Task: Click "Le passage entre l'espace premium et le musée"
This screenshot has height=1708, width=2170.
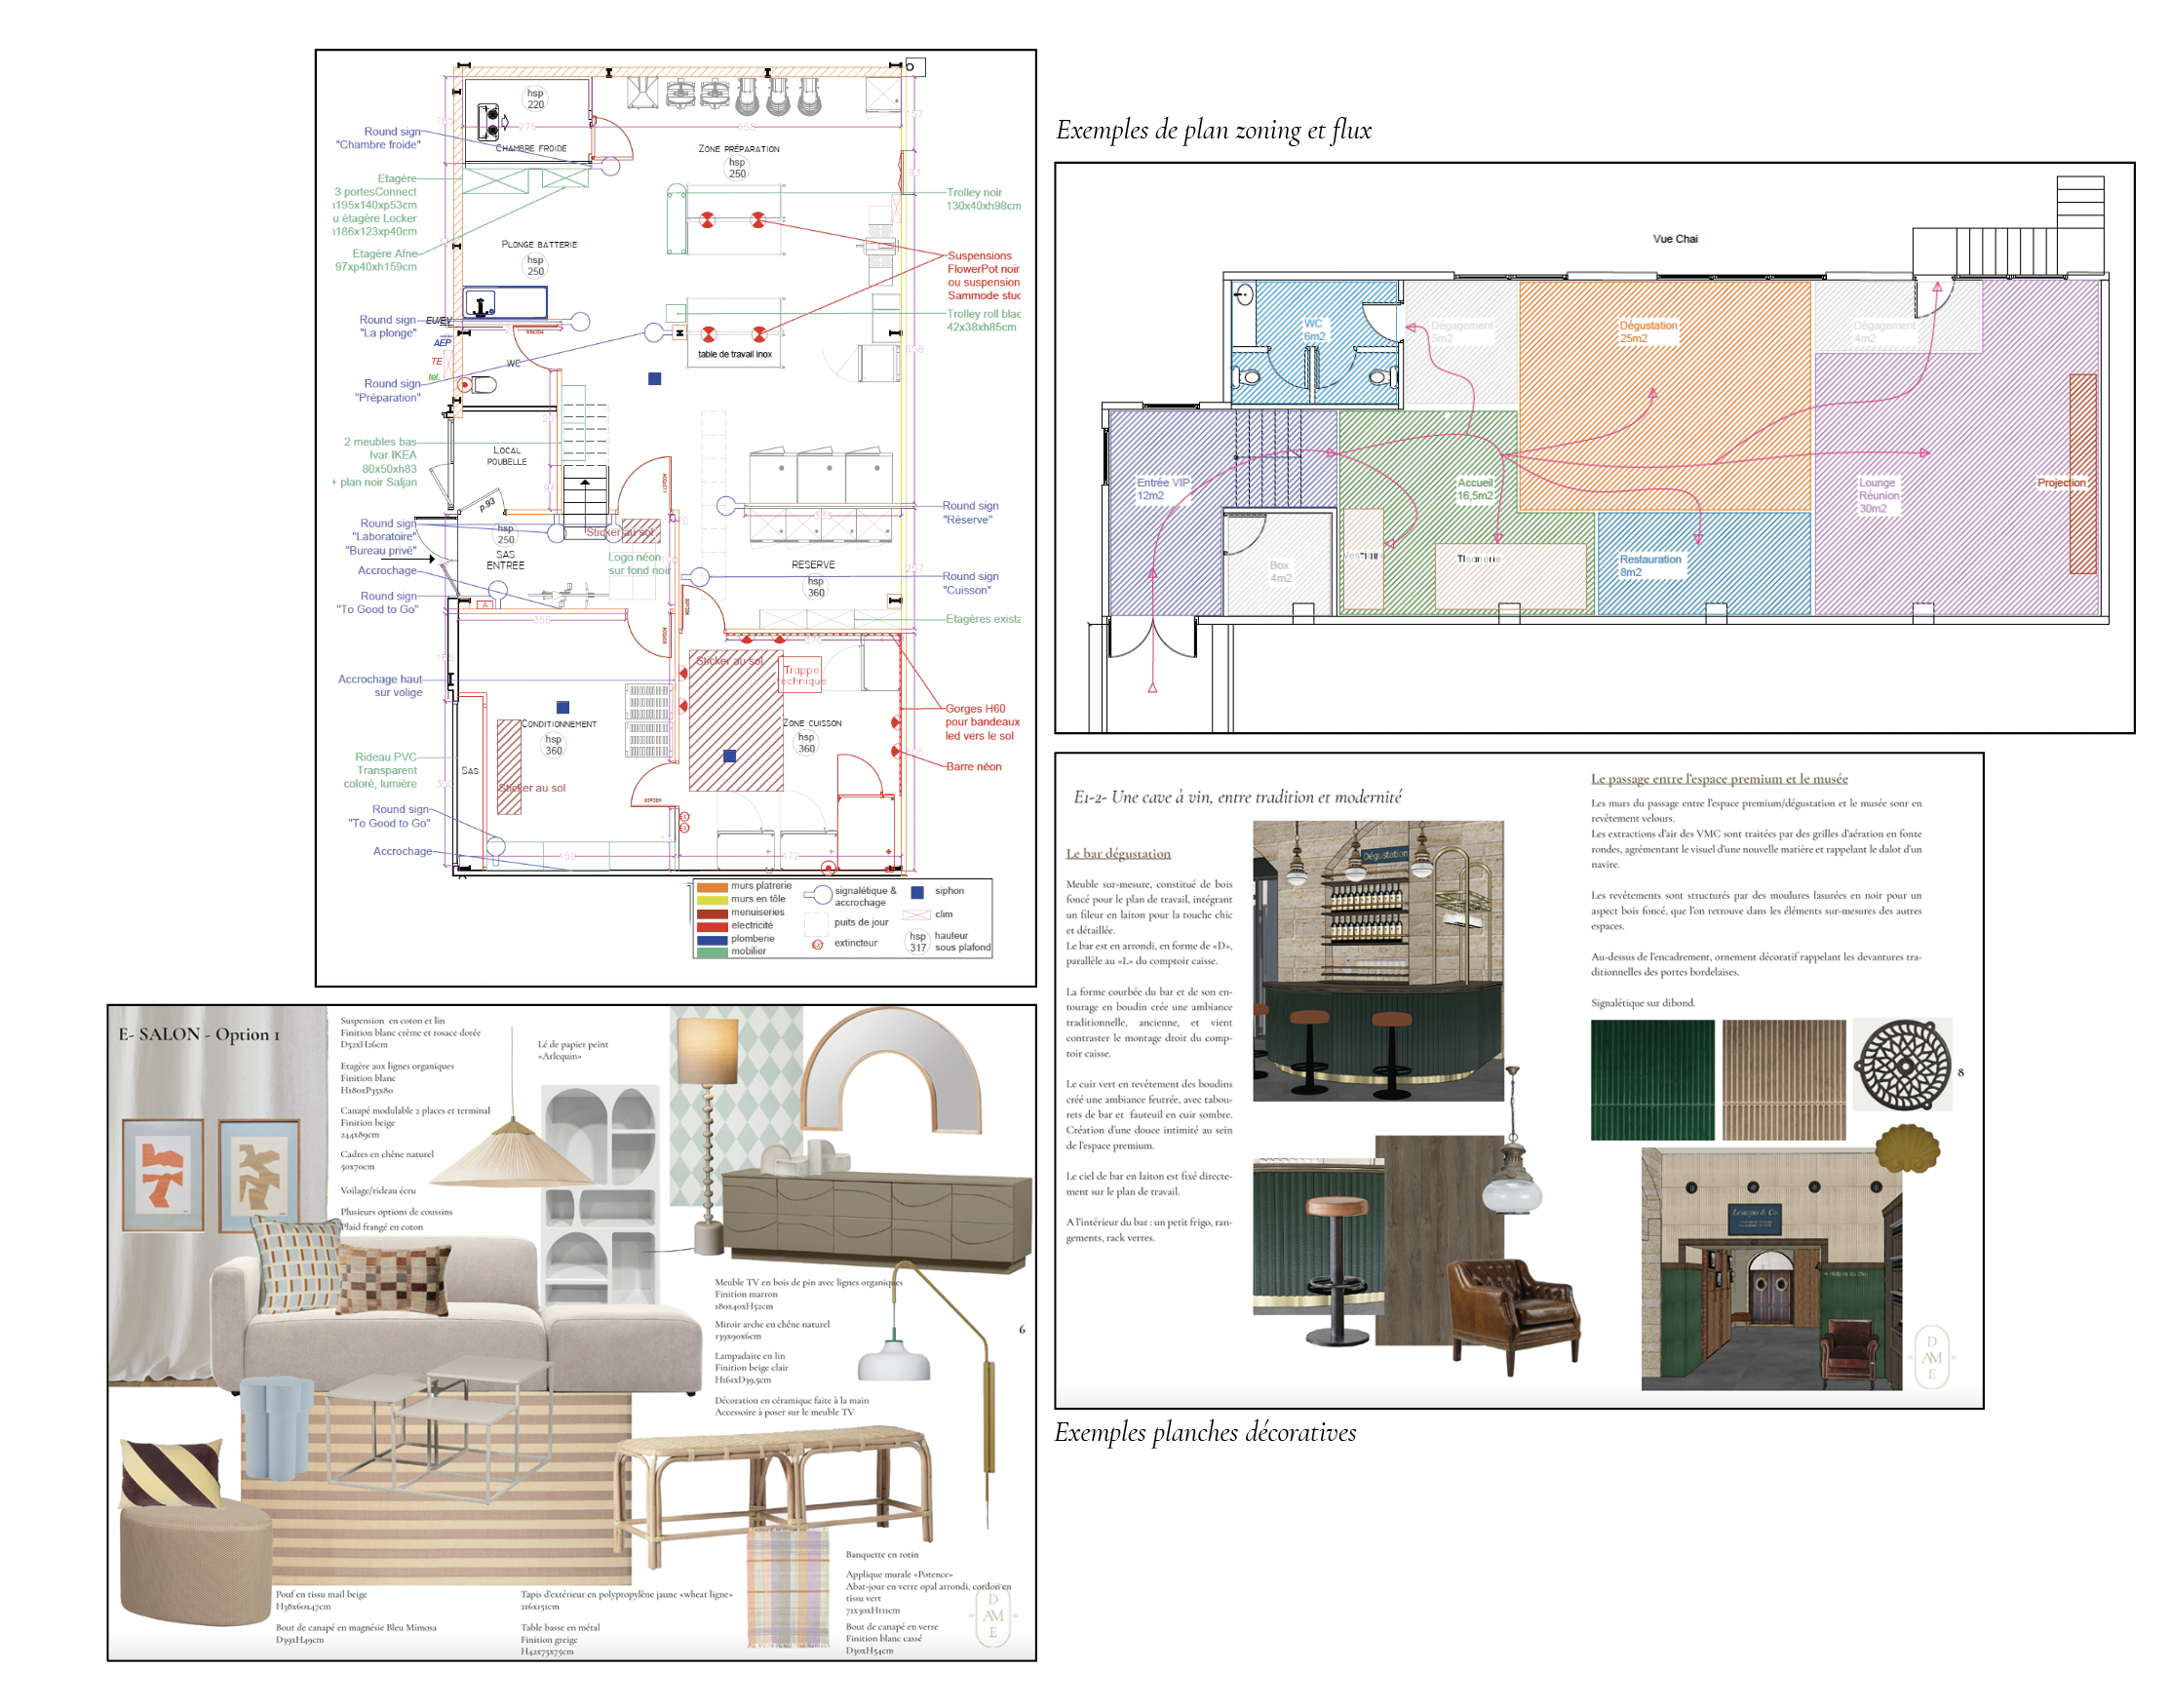Action: pos(1719,778)
